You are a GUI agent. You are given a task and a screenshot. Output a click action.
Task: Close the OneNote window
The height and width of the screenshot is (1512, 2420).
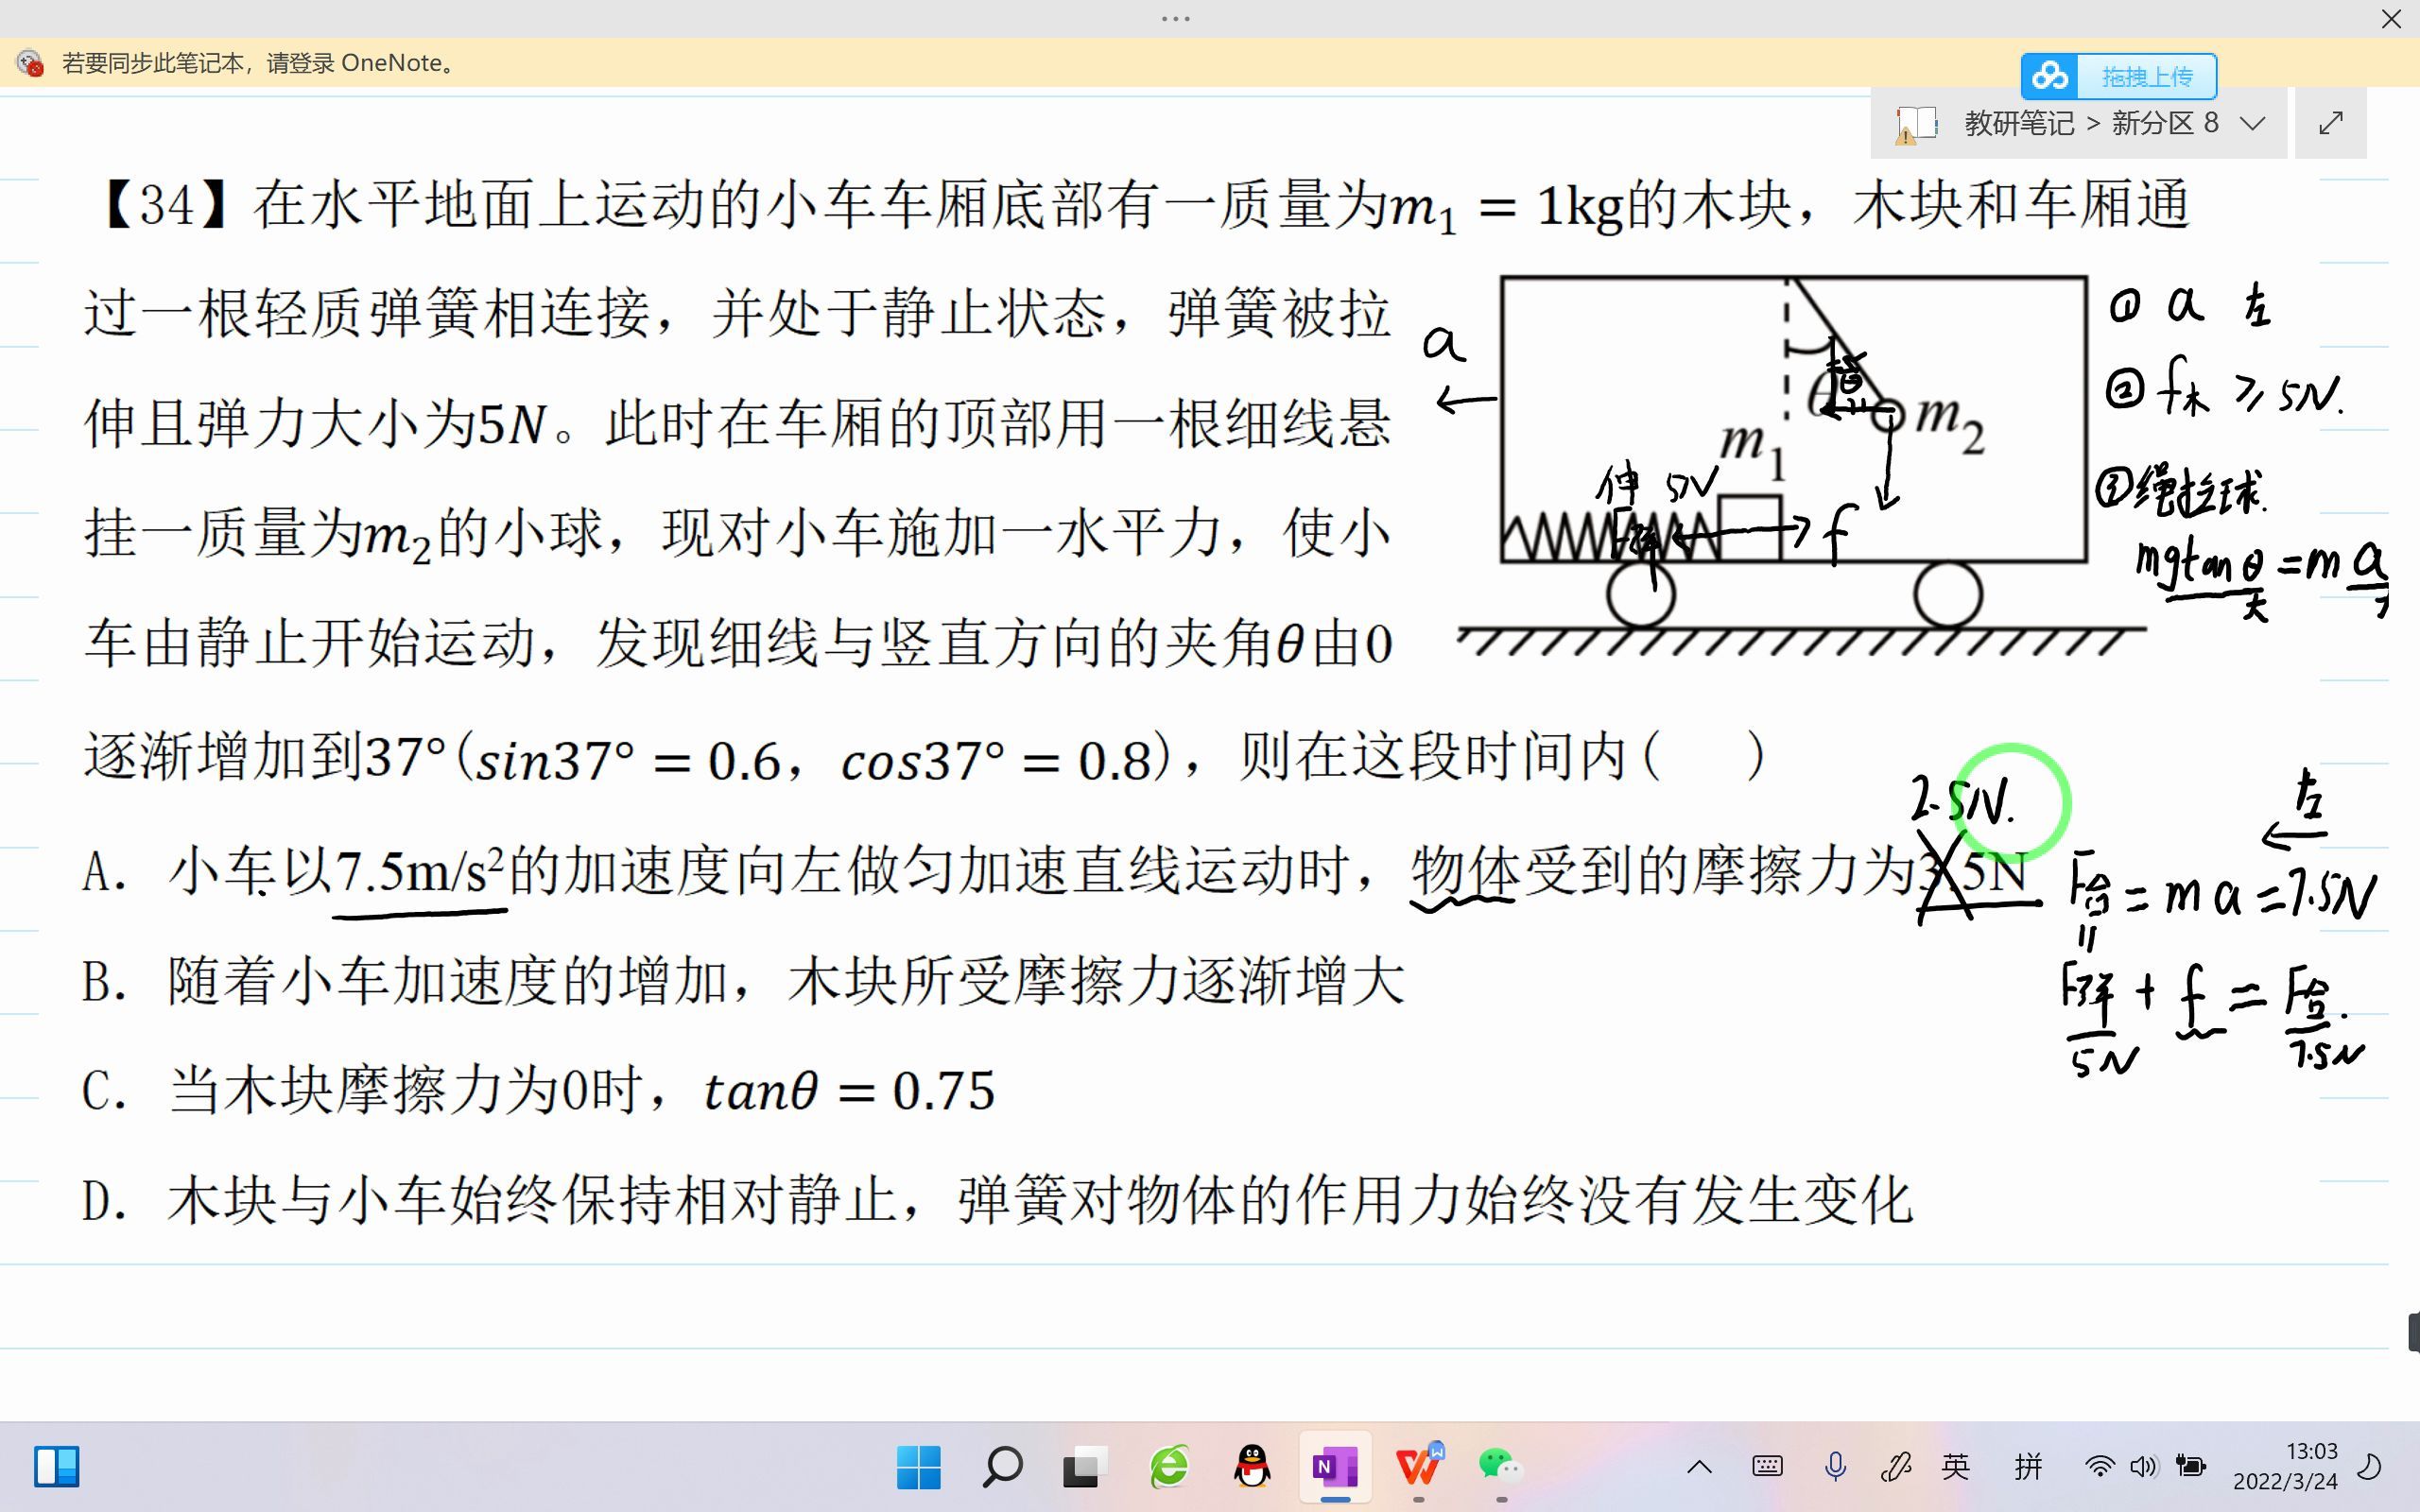(2391, 19)
